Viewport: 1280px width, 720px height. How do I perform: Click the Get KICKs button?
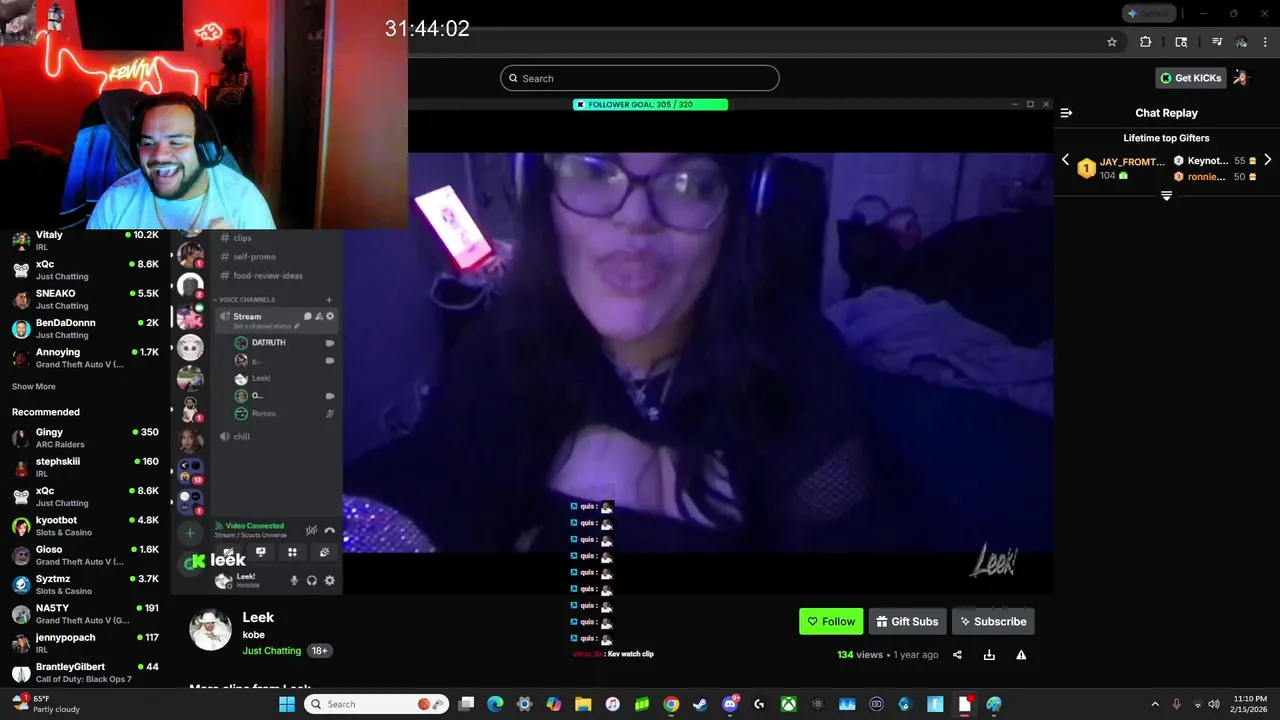pos(1191,78)
